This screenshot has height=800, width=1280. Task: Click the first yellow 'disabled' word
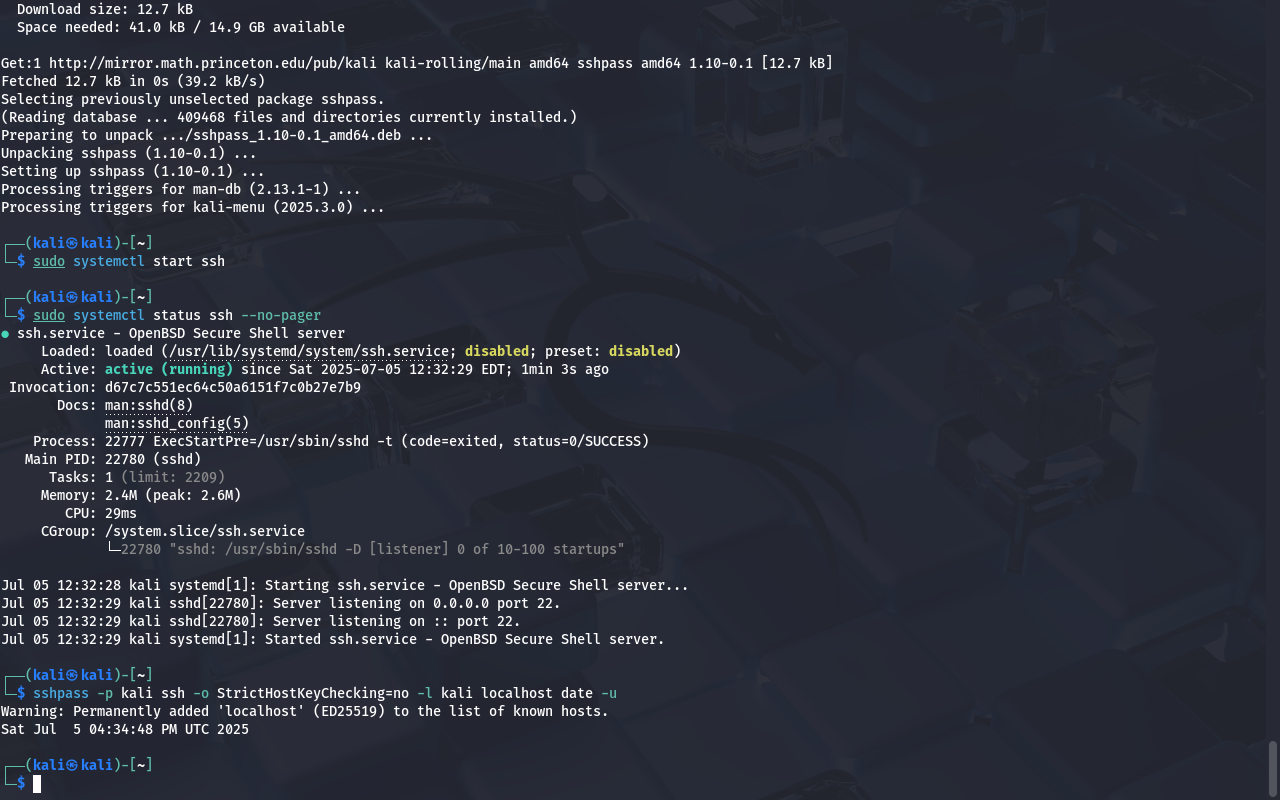(497, 351)
